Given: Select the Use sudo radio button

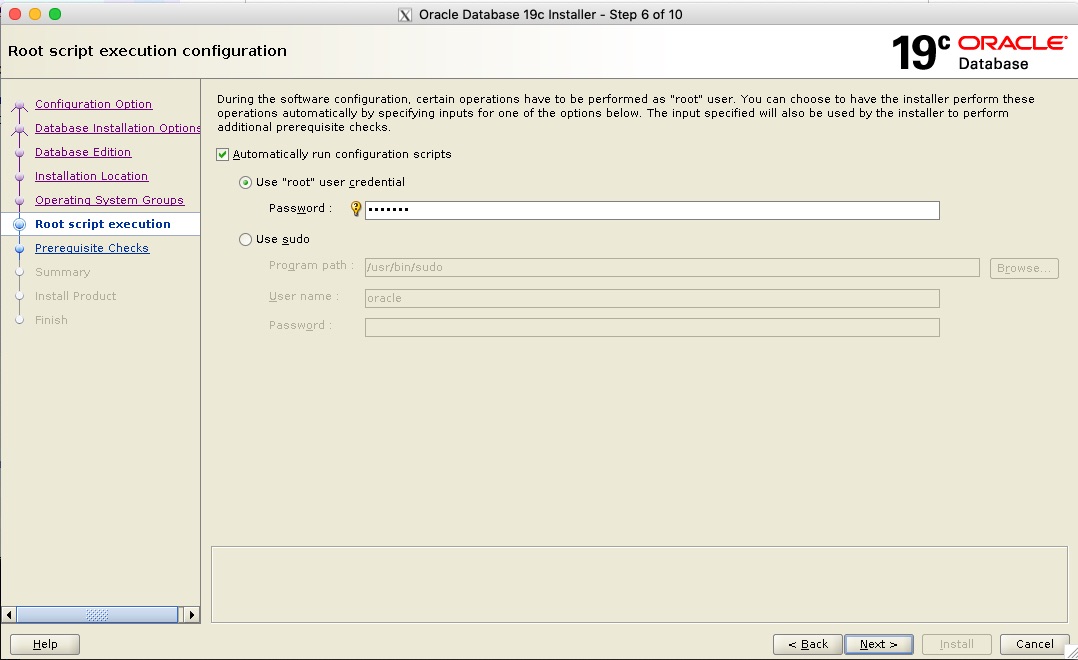Looking at the screenshot, I should (245, 239).
